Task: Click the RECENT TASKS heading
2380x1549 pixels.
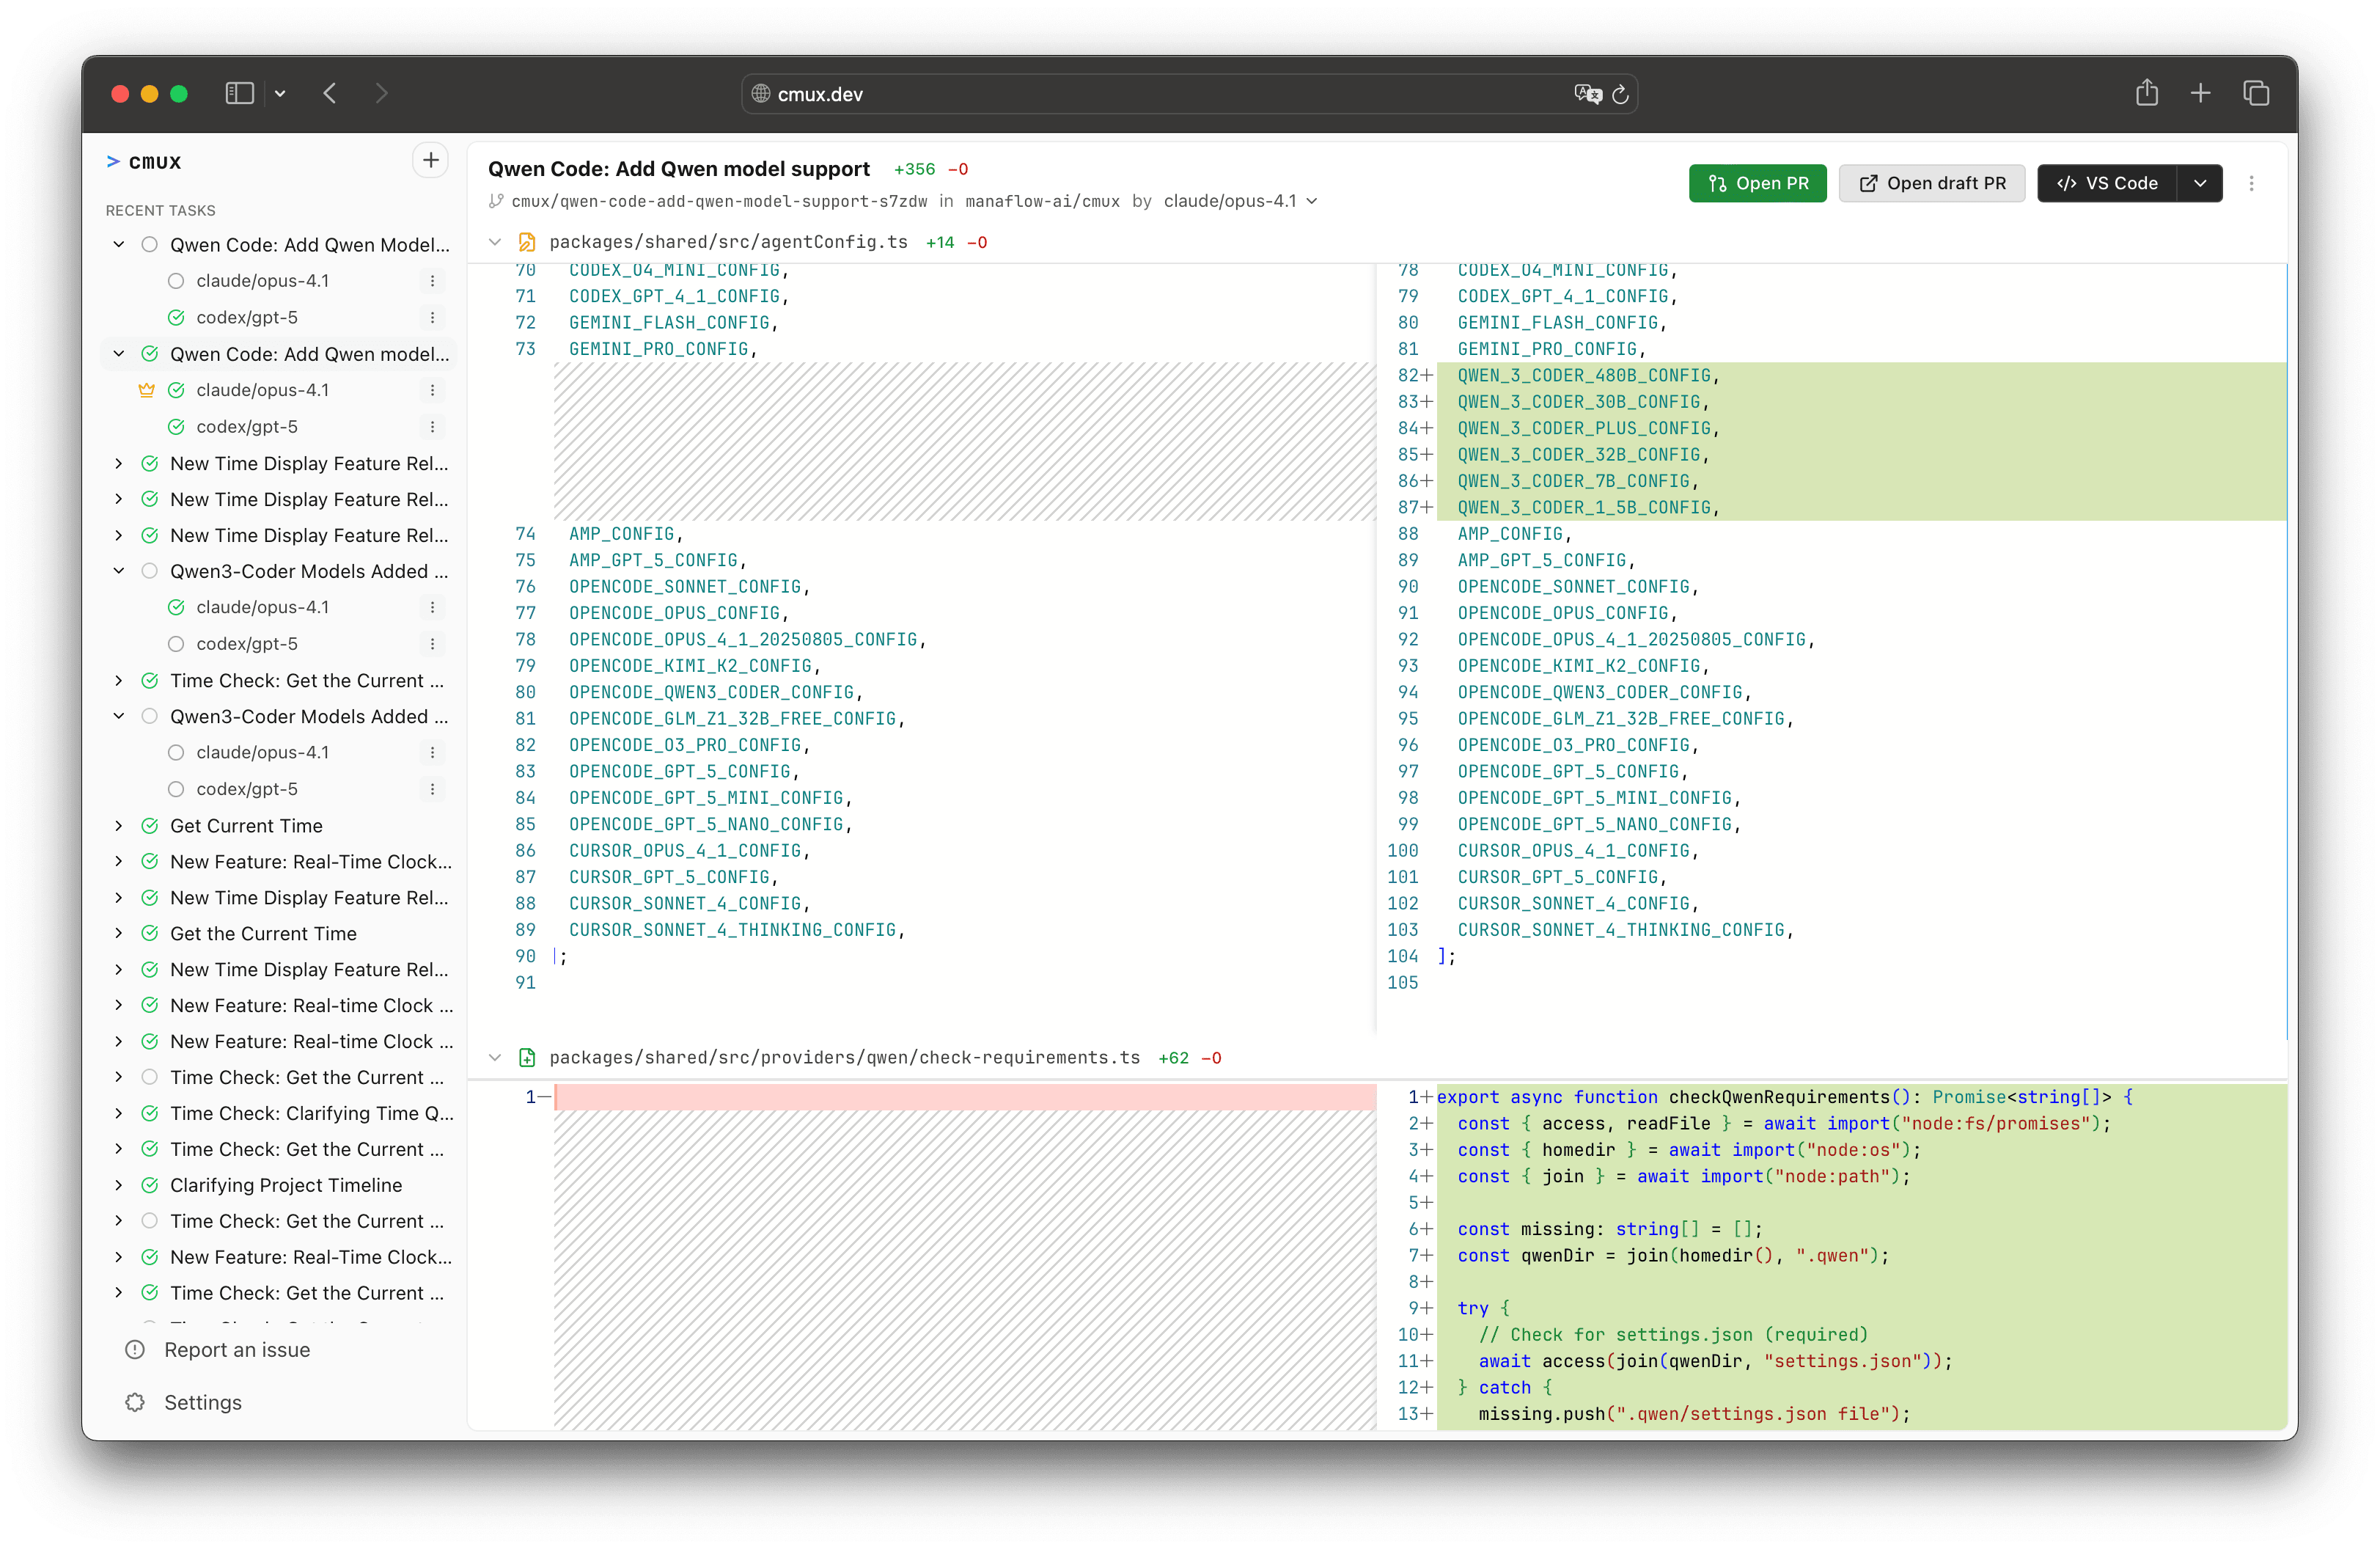Action: tap(161, 210)
